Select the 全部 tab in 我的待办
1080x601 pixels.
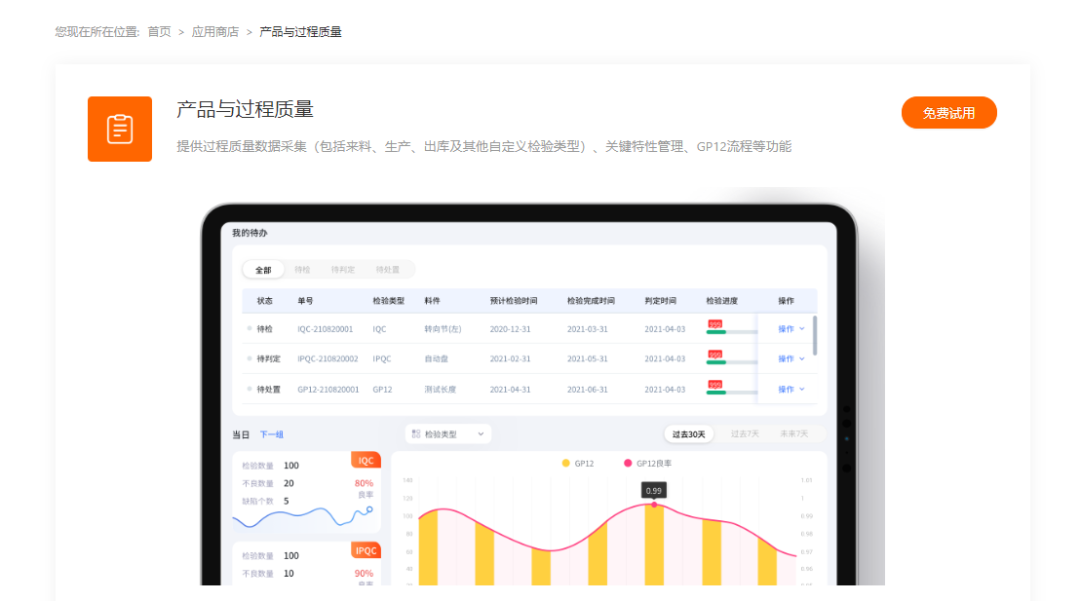click(x=263, y=270)
